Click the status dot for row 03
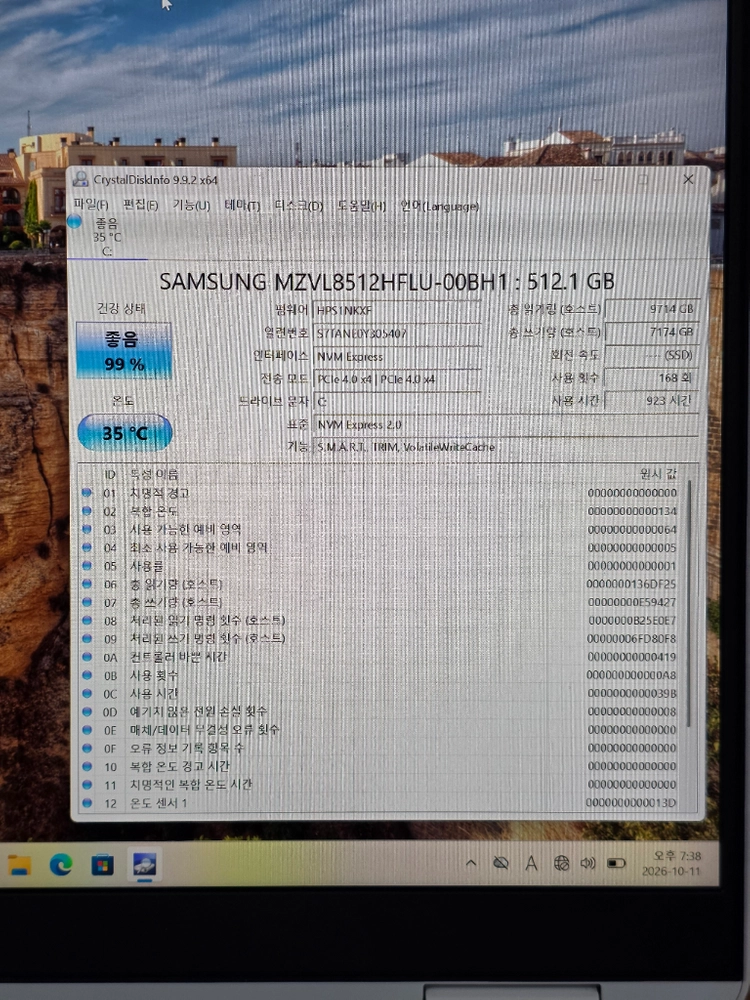 tap(87, 529)
